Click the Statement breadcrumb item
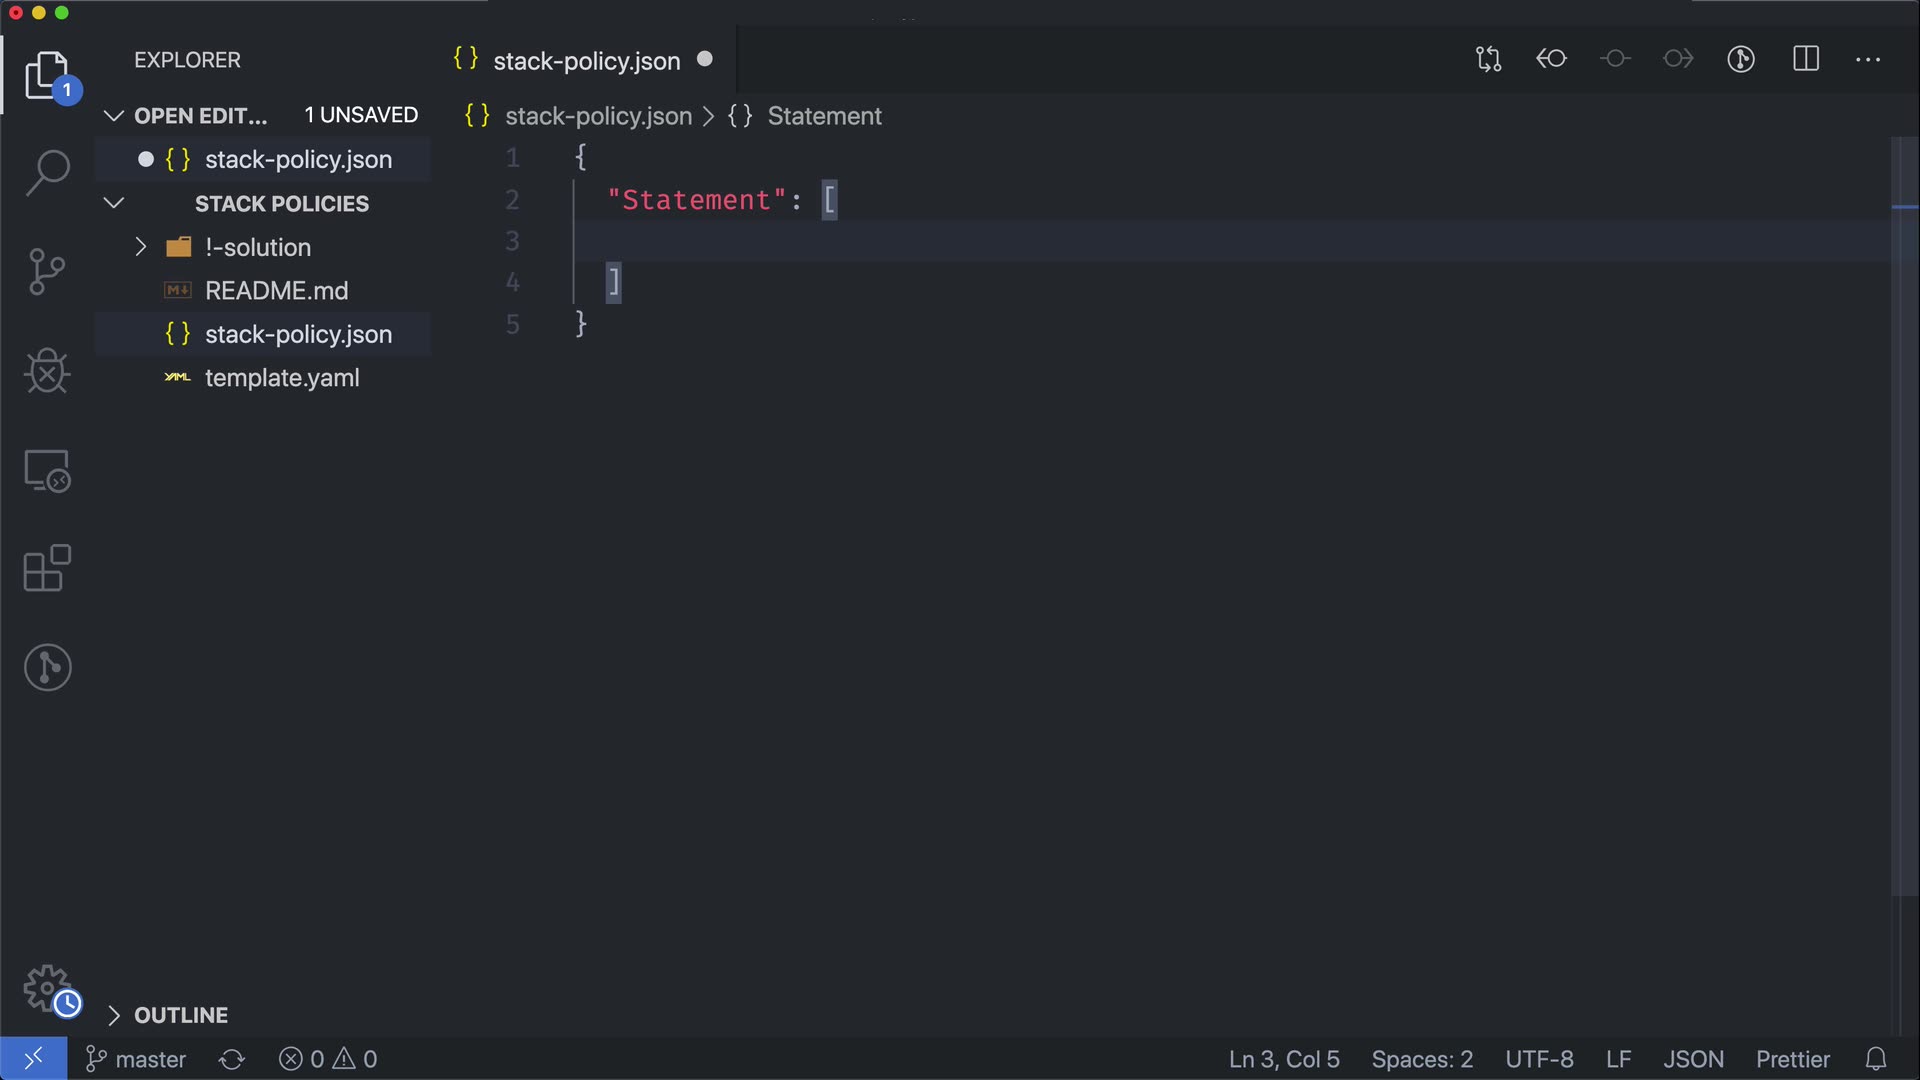The width and height of the screenshot is (1920, 1080). click(824, 116)
